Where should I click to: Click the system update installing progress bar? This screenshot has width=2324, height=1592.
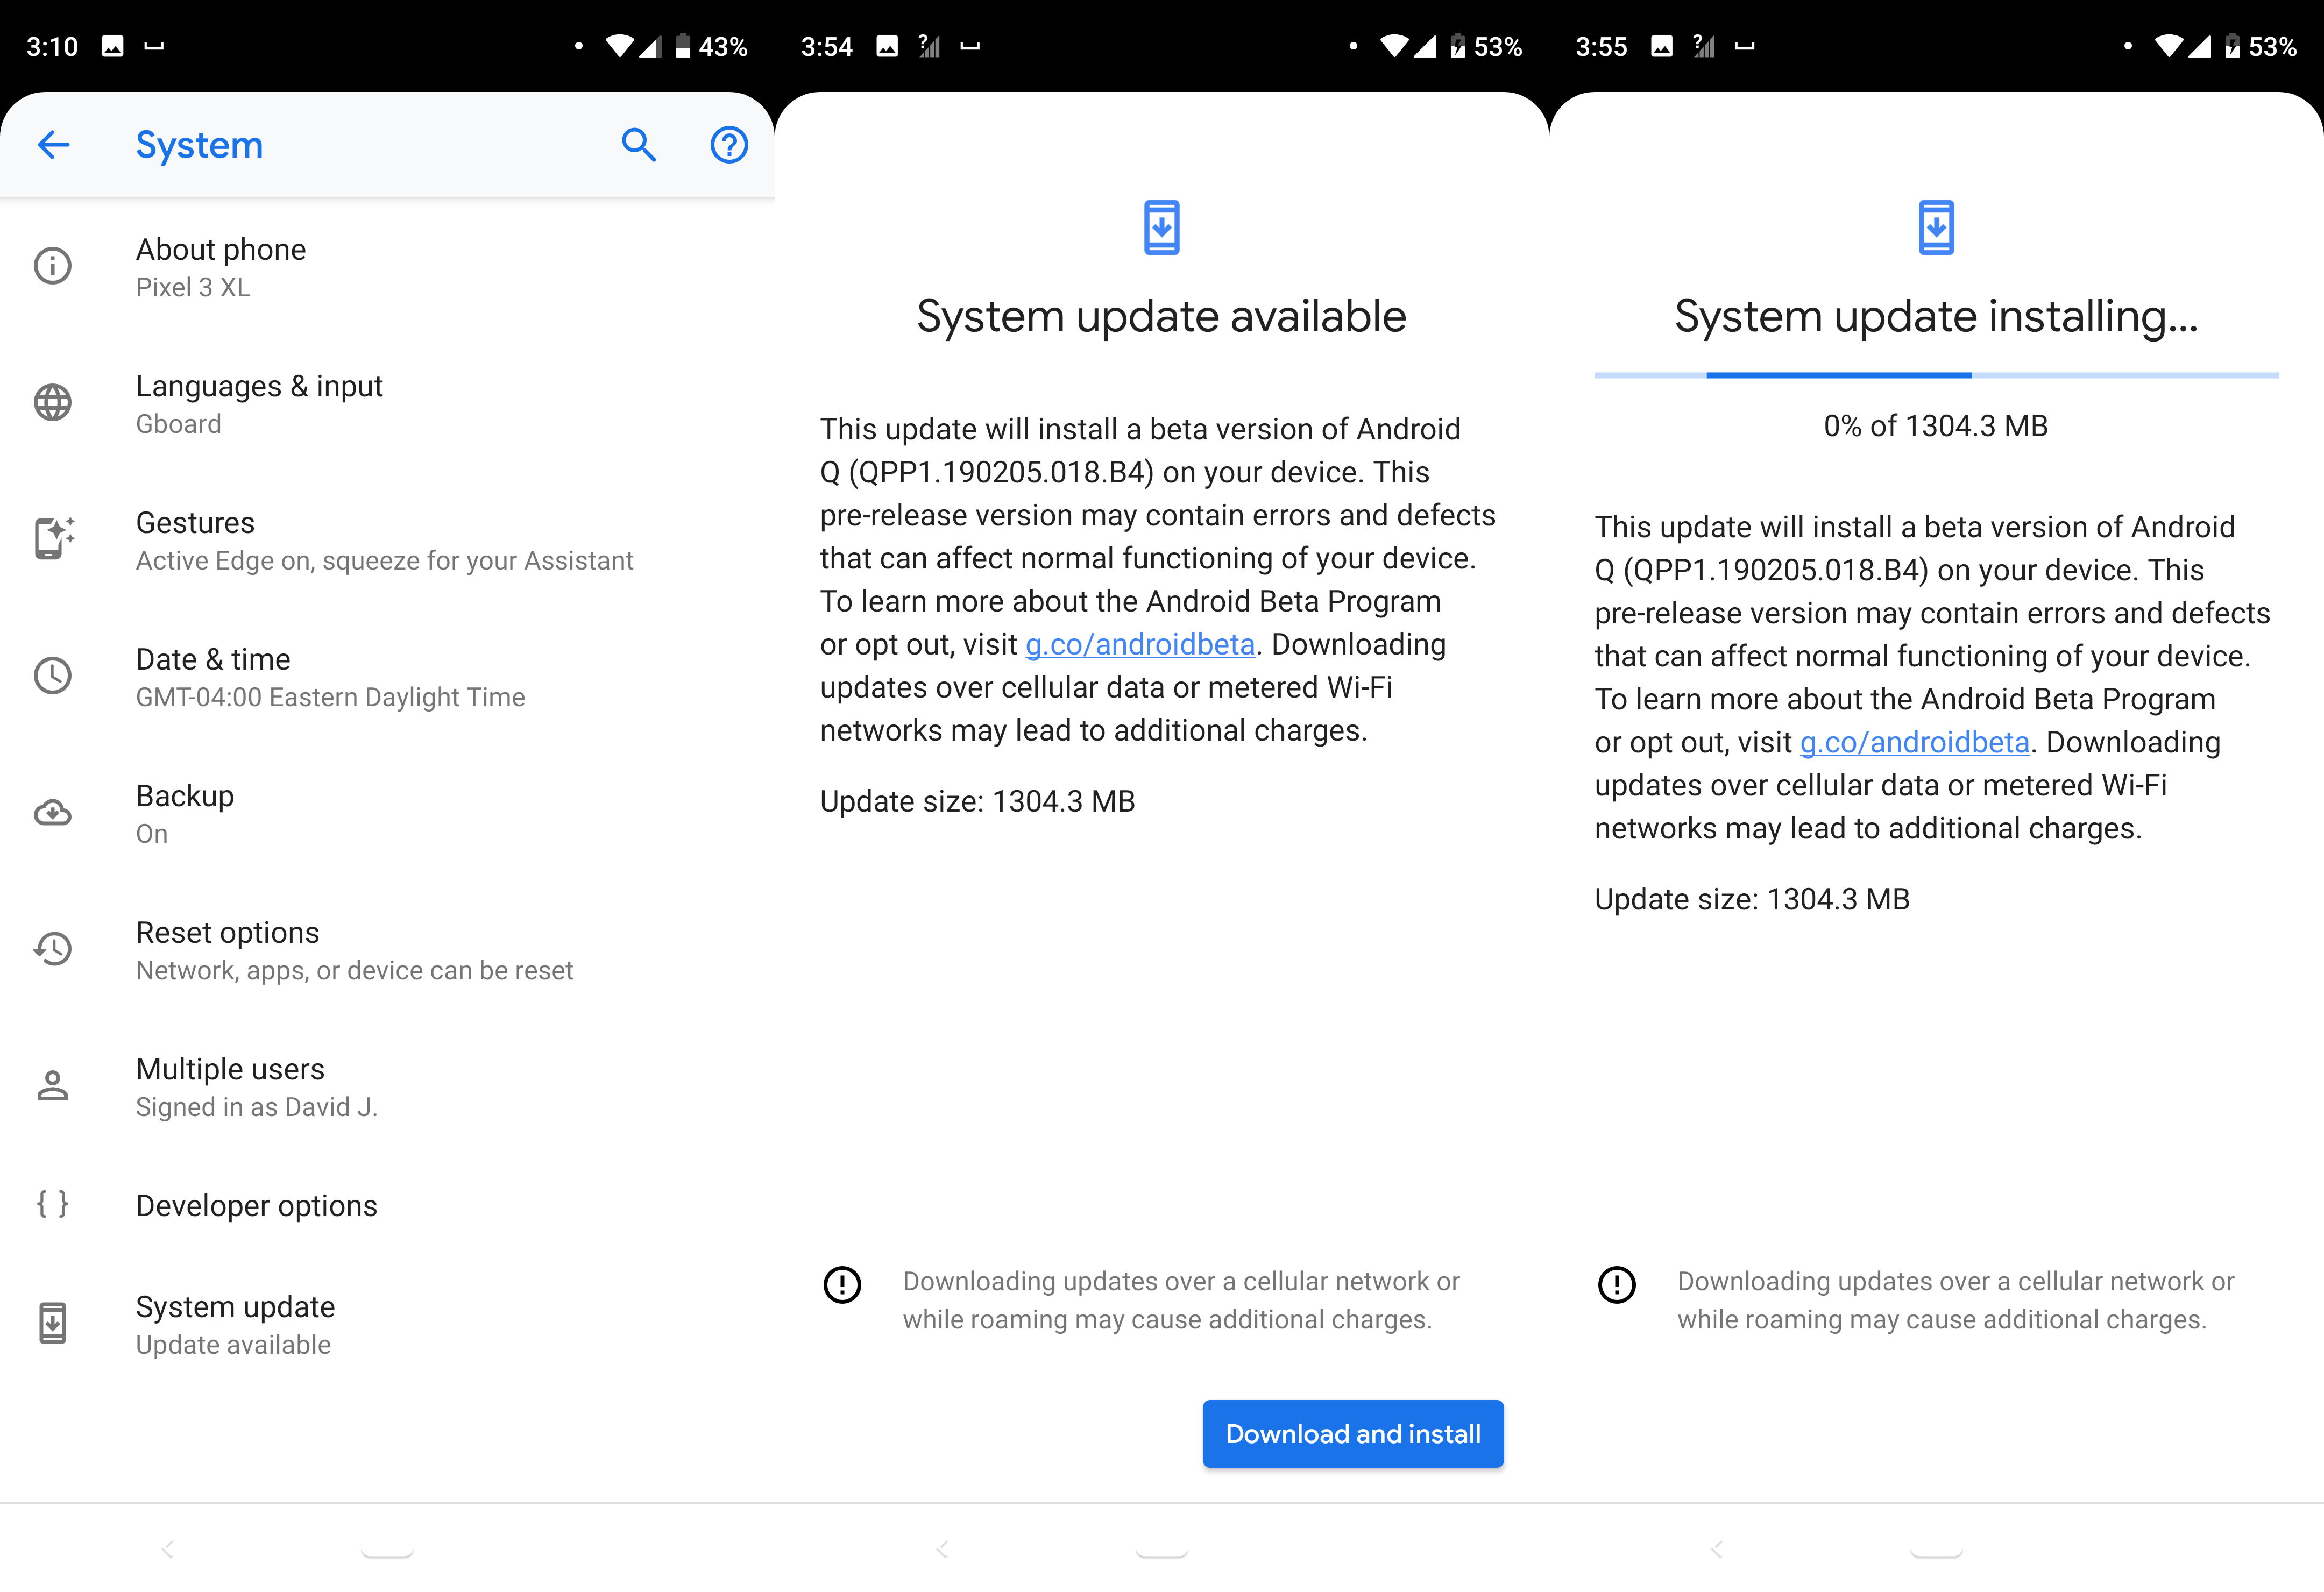[x=1936, y=376]
